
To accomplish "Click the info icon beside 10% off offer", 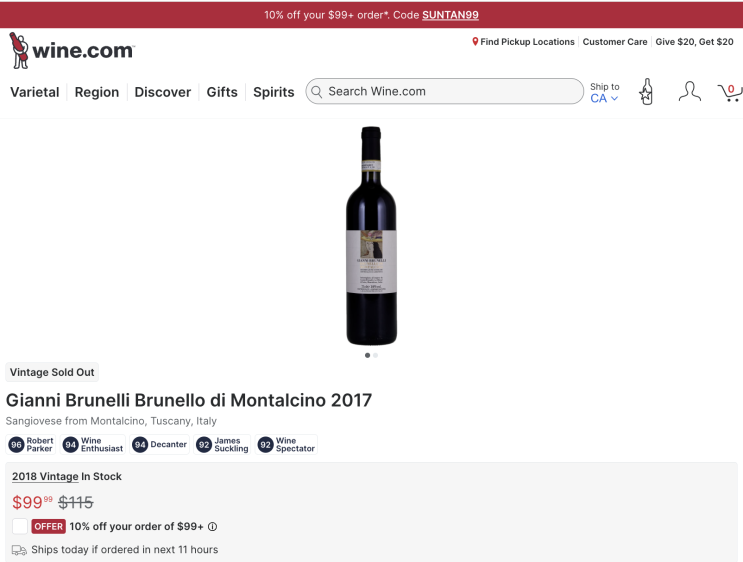I will 213,526.
